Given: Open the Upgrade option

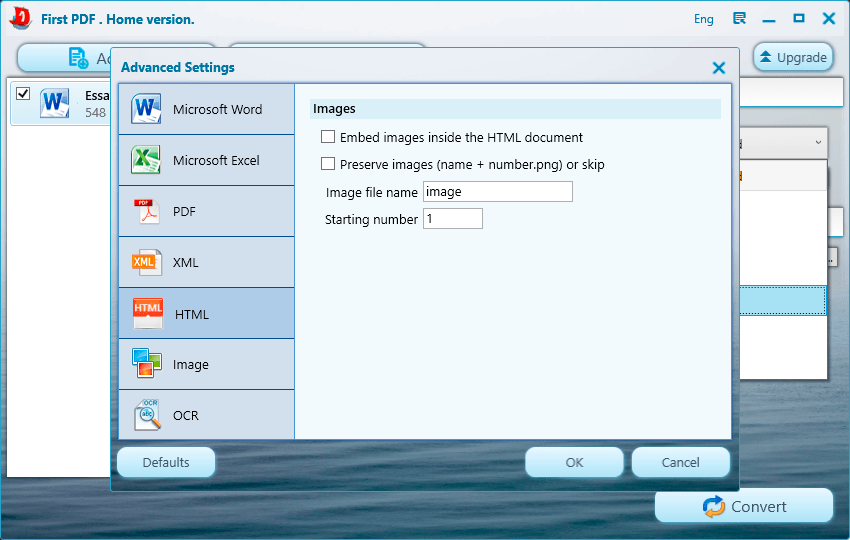Looking at the screenshot, I should click(x=793, y=57).
